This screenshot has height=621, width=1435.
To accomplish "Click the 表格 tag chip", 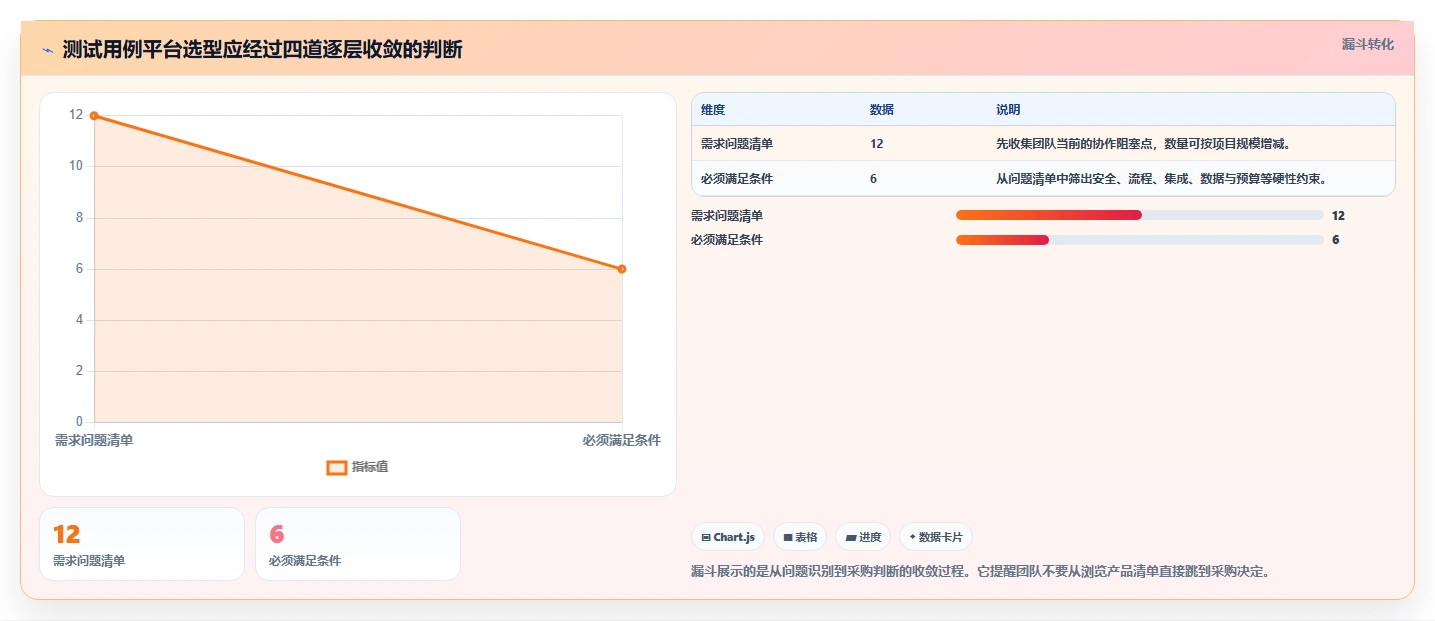I will pyautogui.click(x=800, y=537).
